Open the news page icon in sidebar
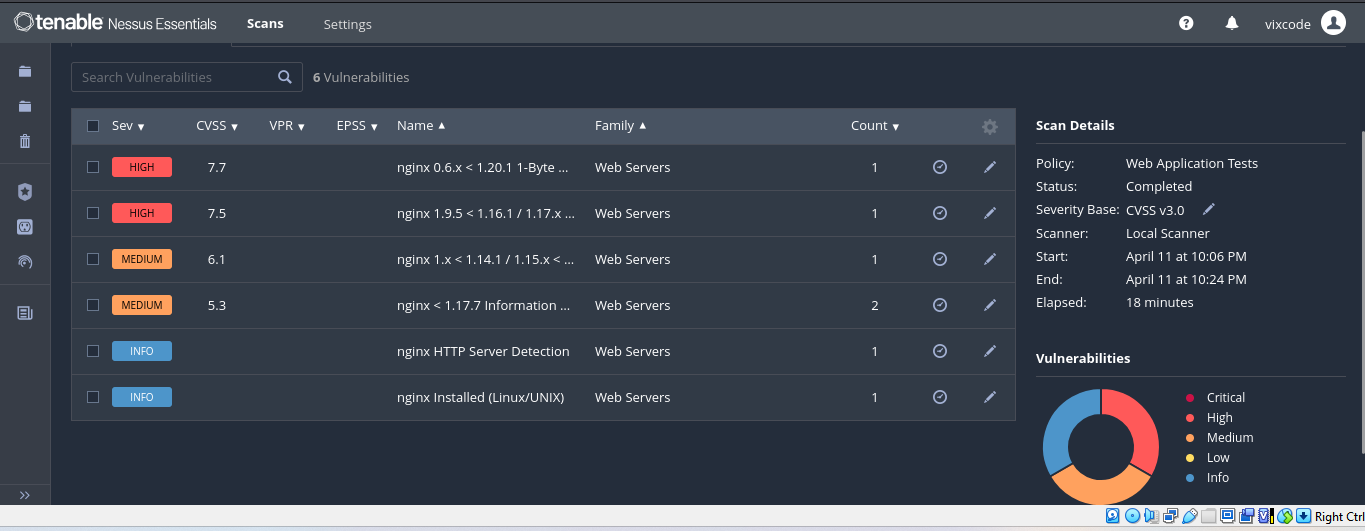1365x531 pixels. (25, 313)
